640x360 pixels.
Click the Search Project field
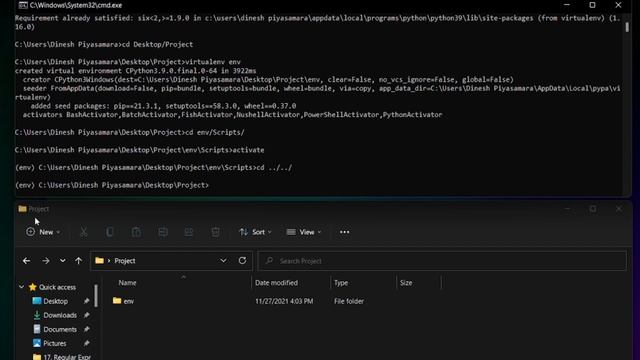[442, 261]
